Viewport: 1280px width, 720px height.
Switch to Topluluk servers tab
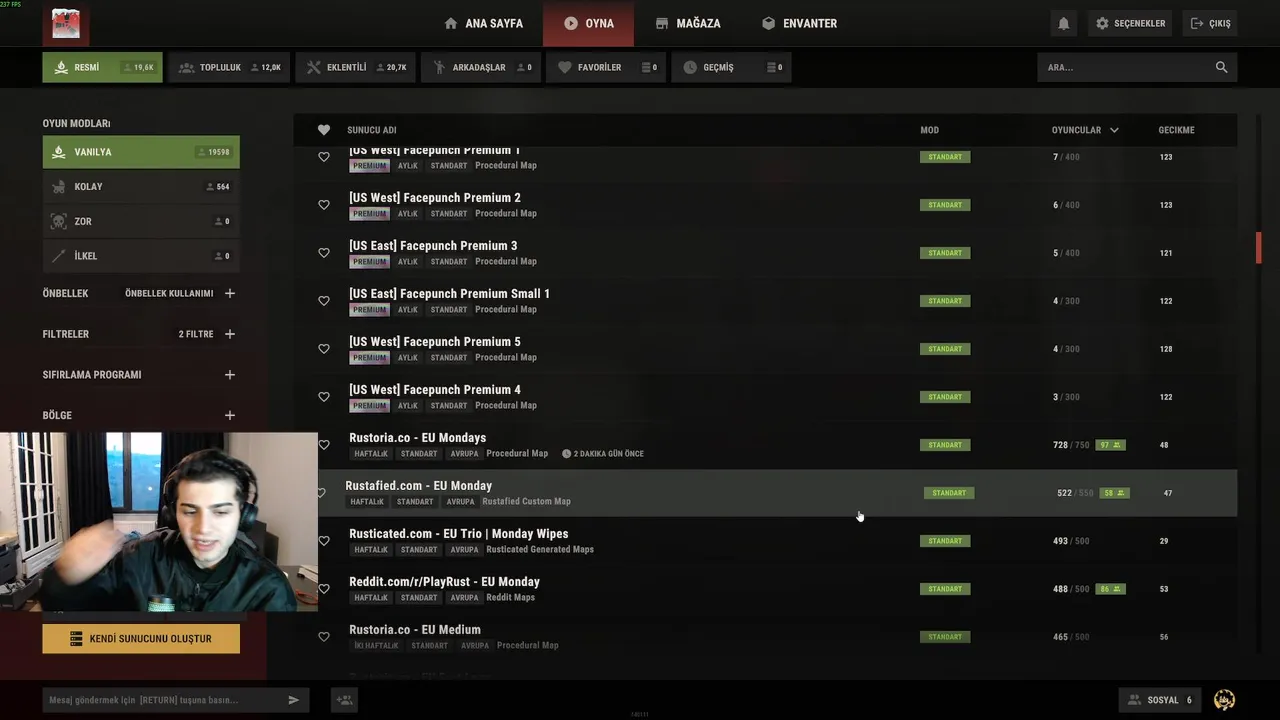click(x=229, y=67)
